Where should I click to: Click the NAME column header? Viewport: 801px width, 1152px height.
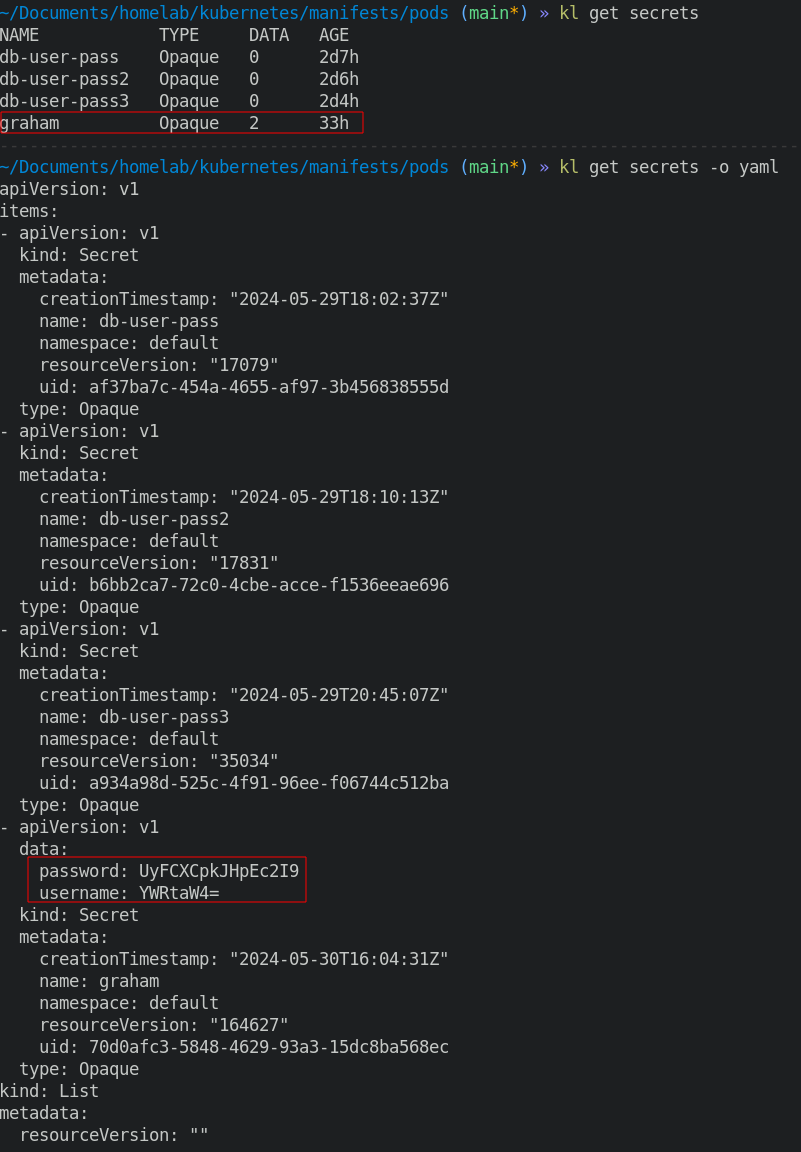coord(20,35)
